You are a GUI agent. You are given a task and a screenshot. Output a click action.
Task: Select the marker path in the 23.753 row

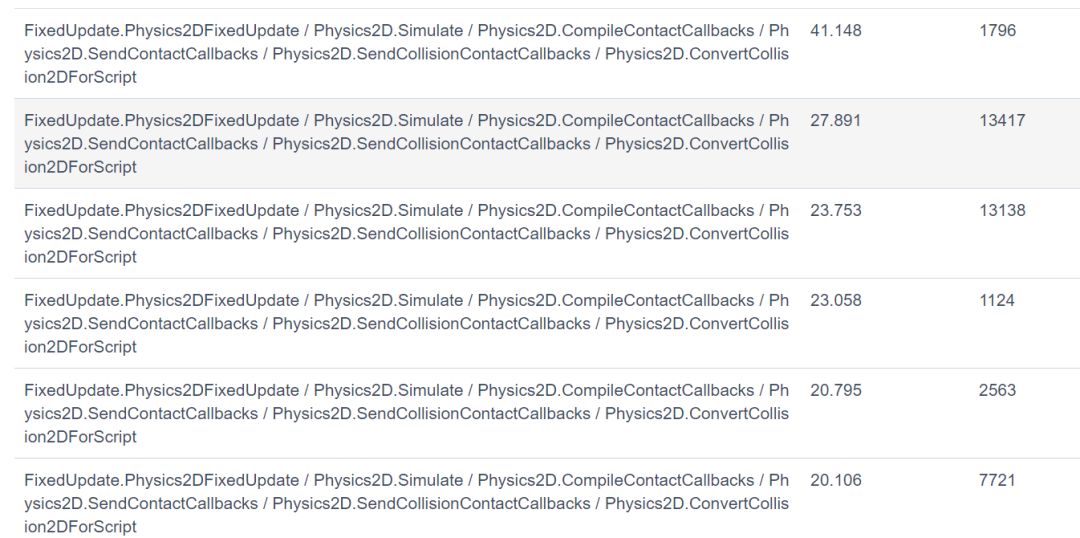(x=406, y=234)
